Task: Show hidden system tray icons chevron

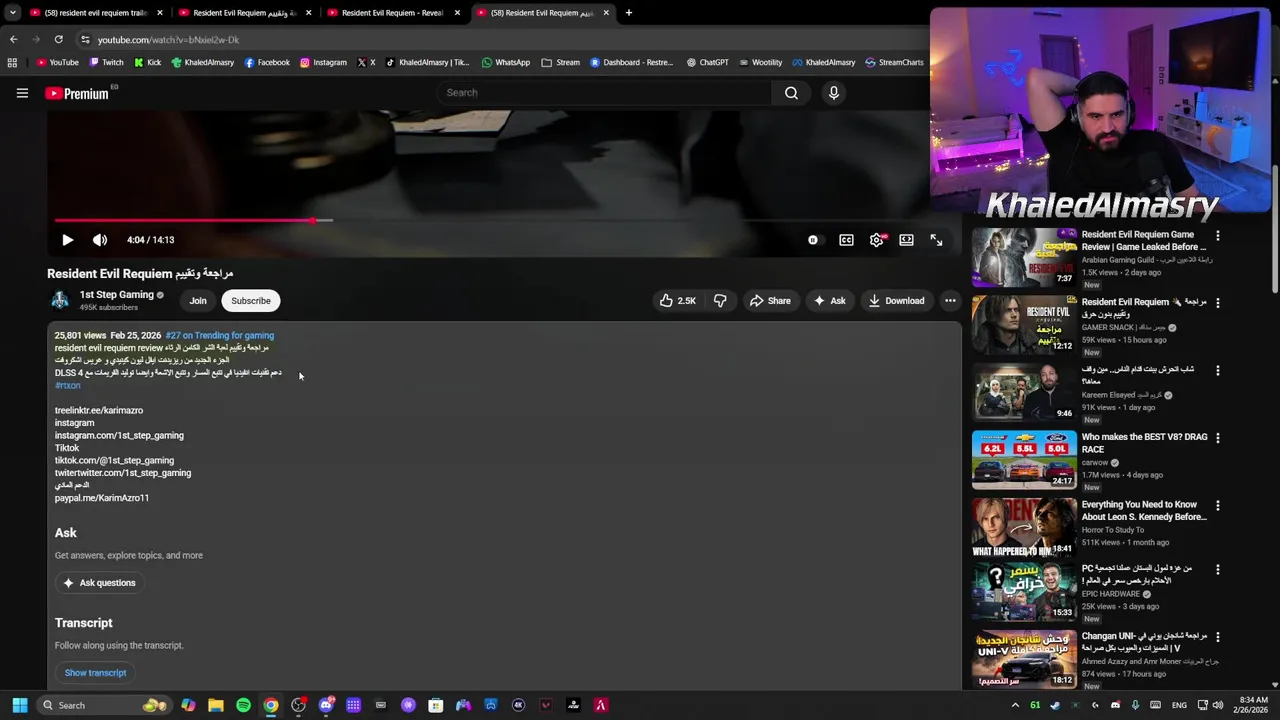Action: (x=1015, y=705)
